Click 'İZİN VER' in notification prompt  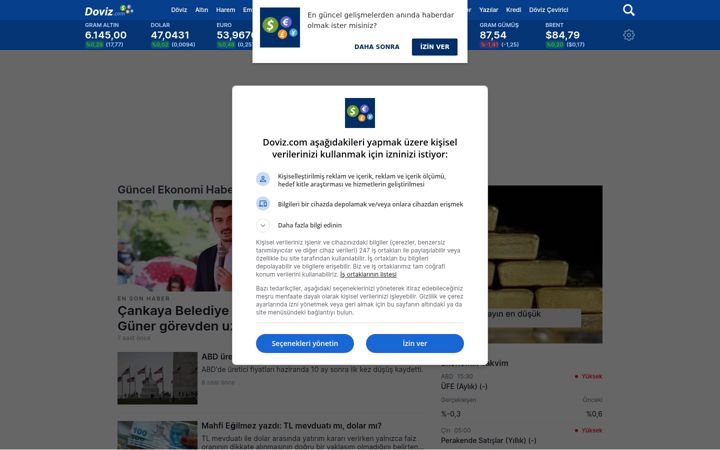(434, 47)
